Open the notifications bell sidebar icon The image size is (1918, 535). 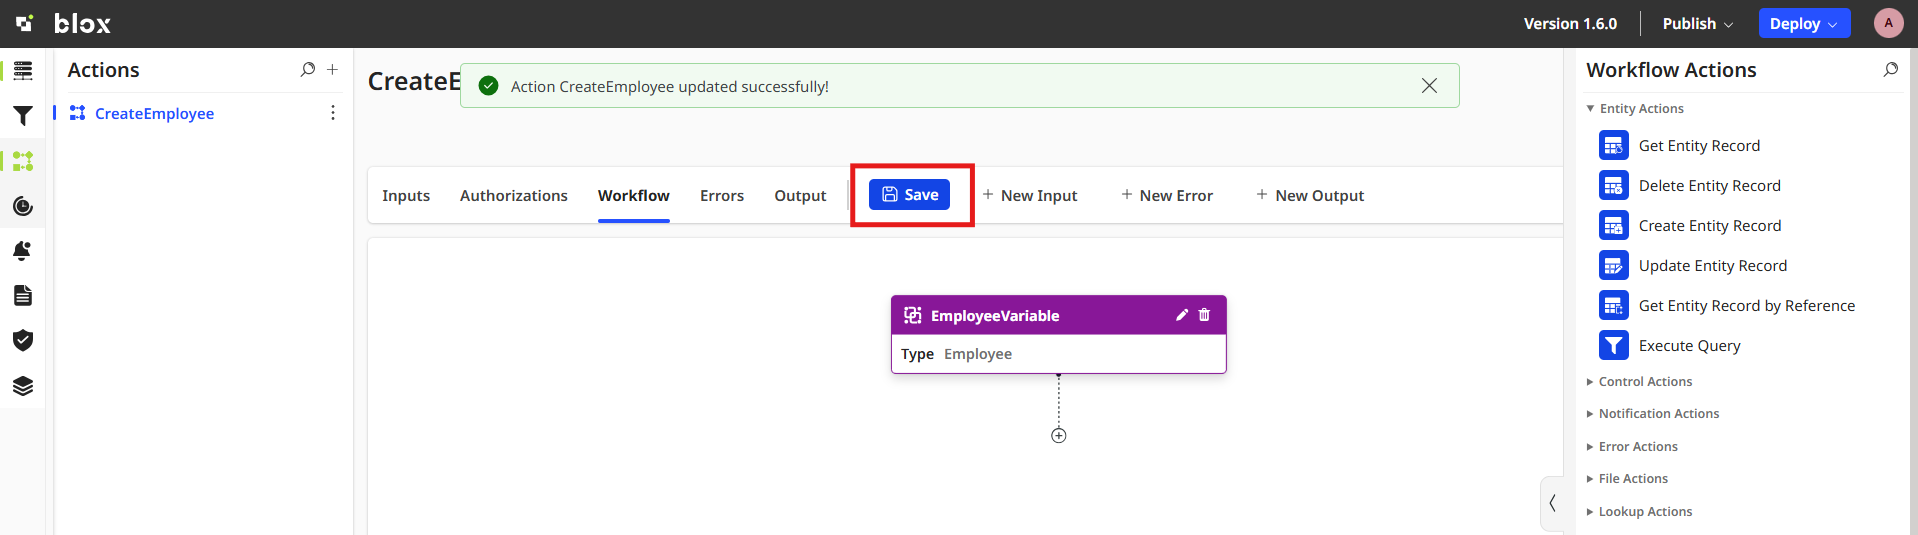(22, 251)
